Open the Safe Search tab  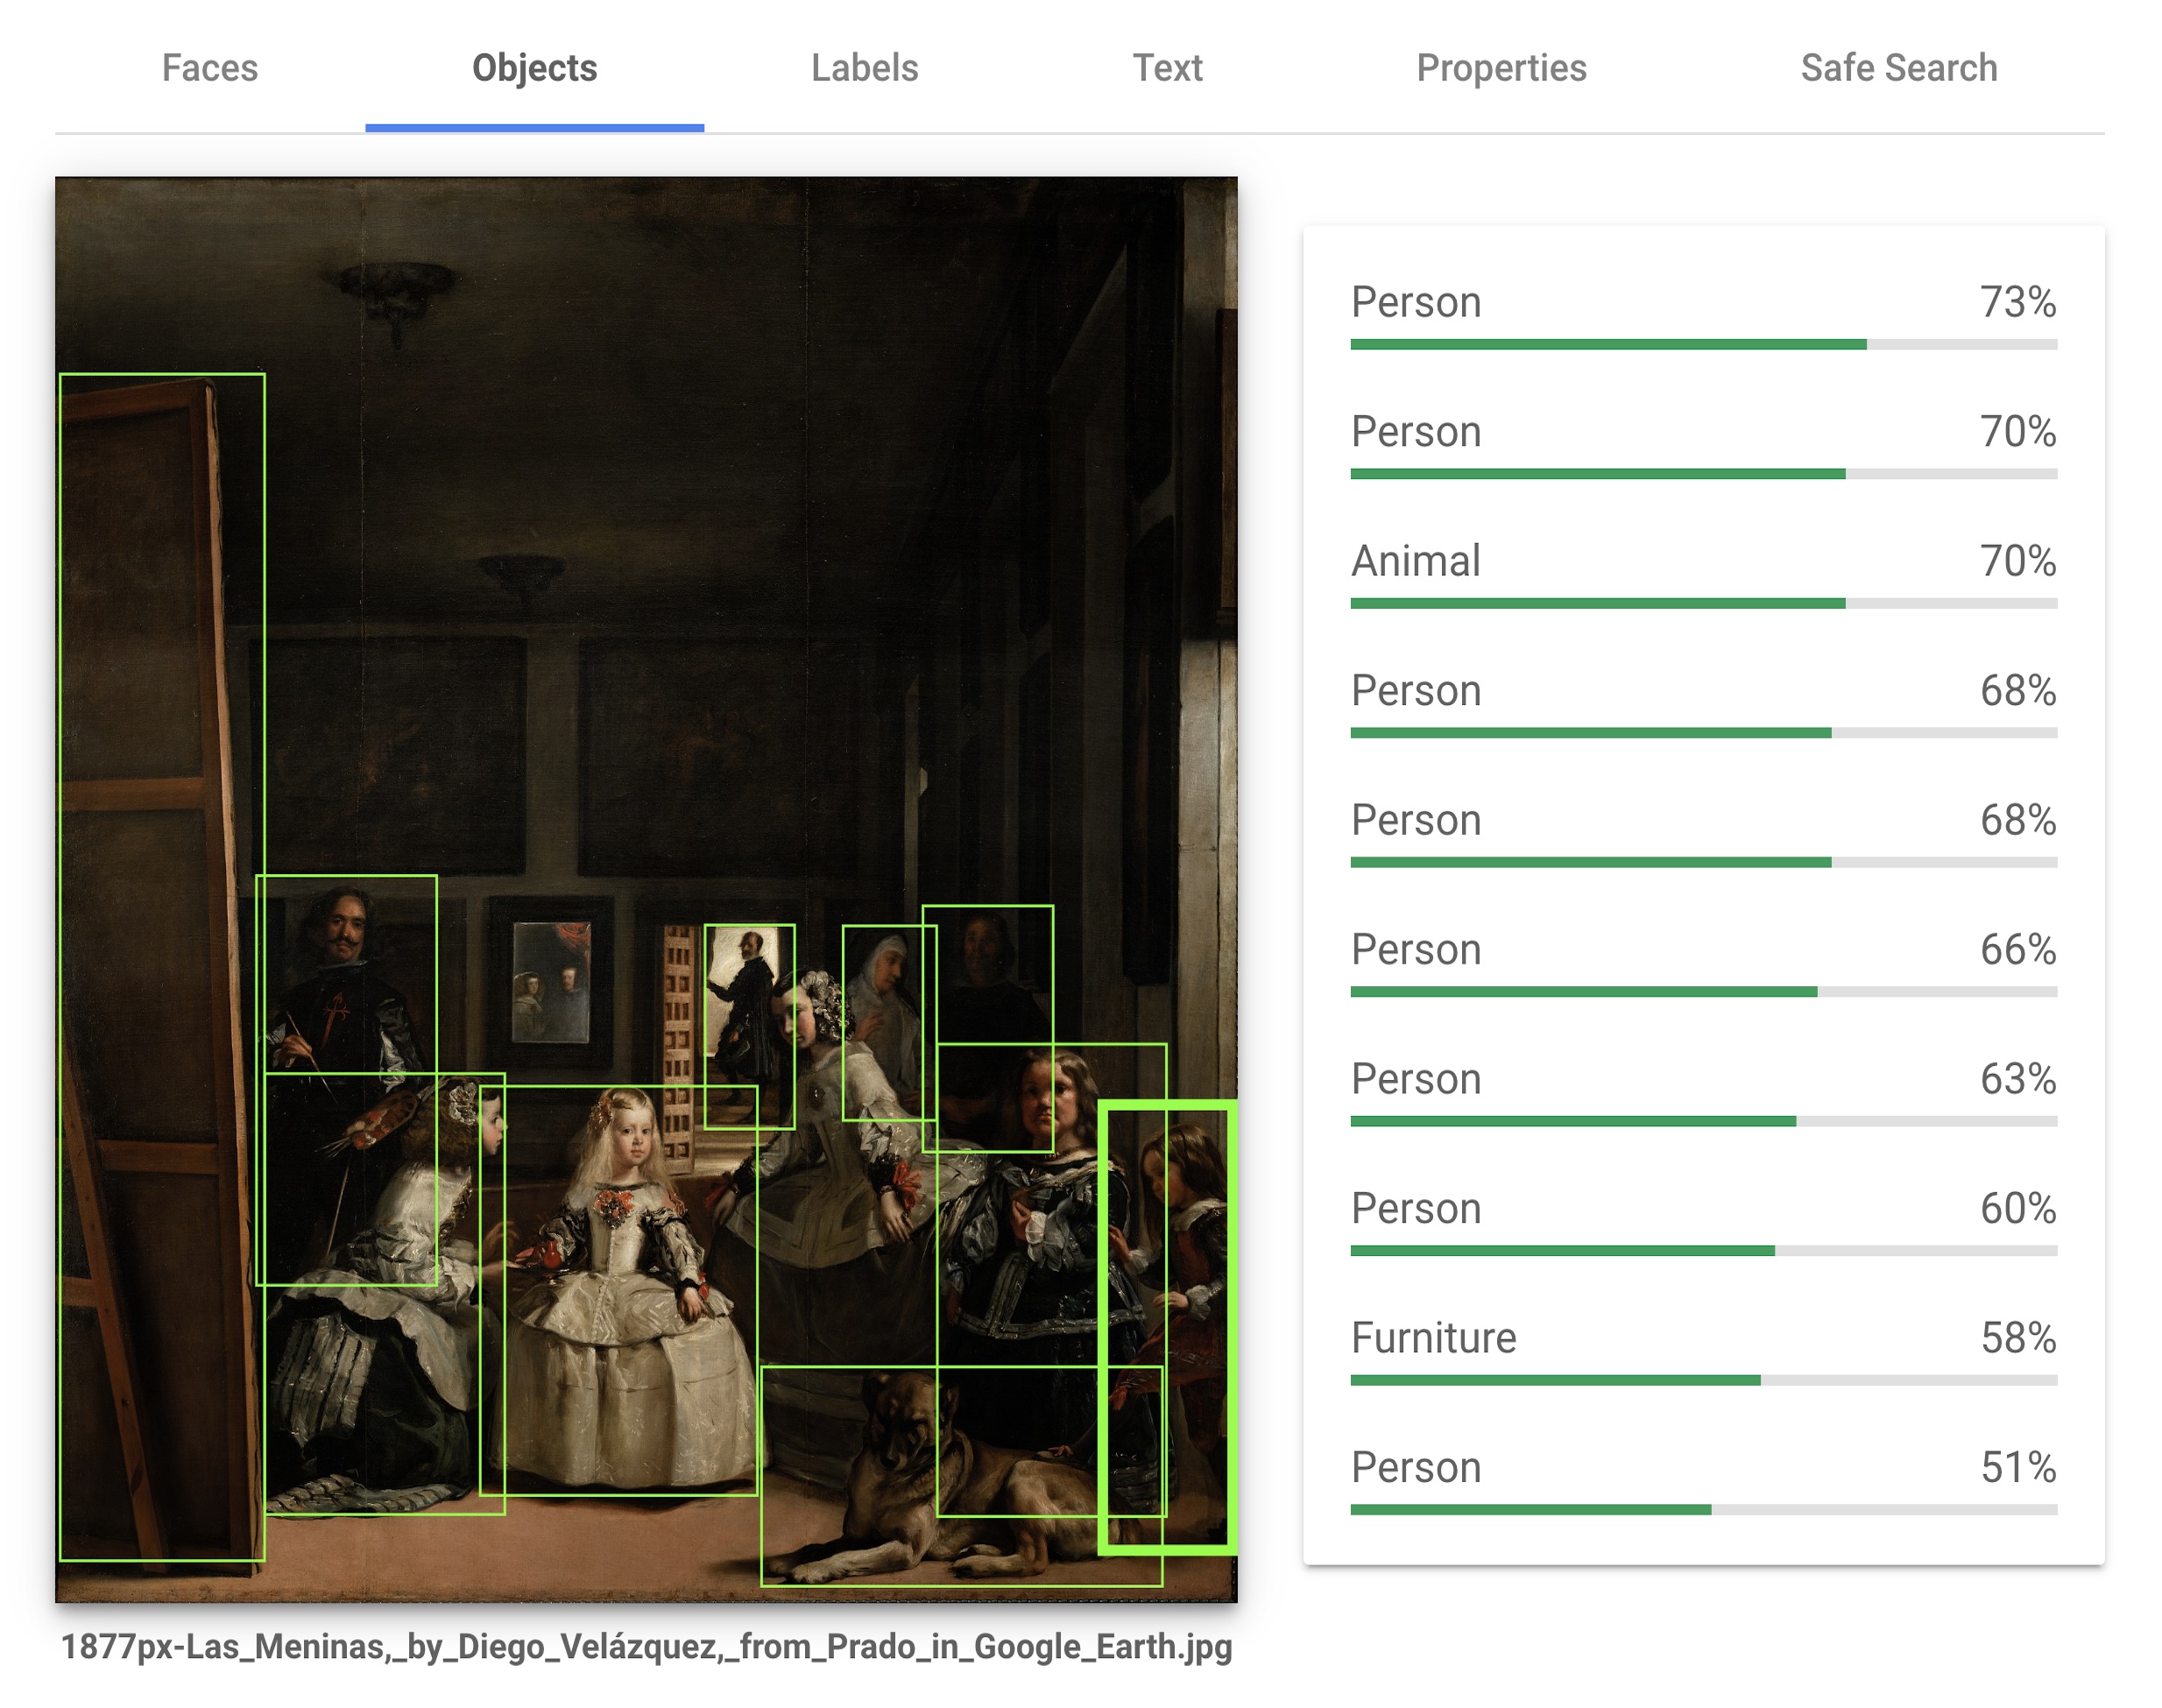click(x=1898, y=68)
